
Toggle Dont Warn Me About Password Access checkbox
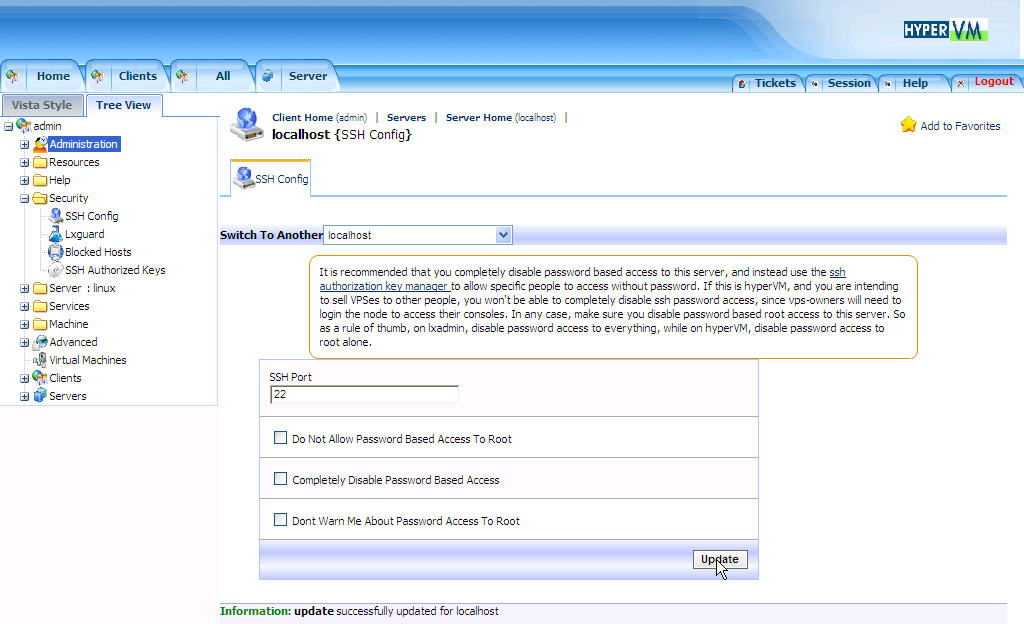click(x=280, y=520)
